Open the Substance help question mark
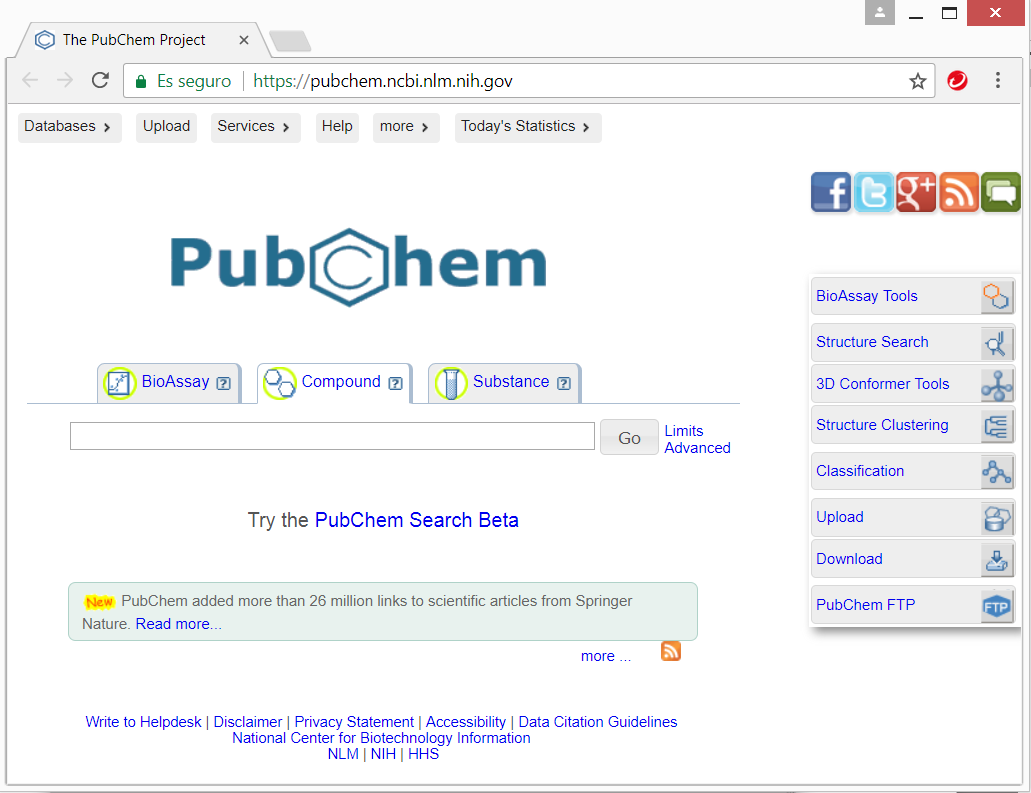This screenshot has height=793, width=1031. [563, 383]
